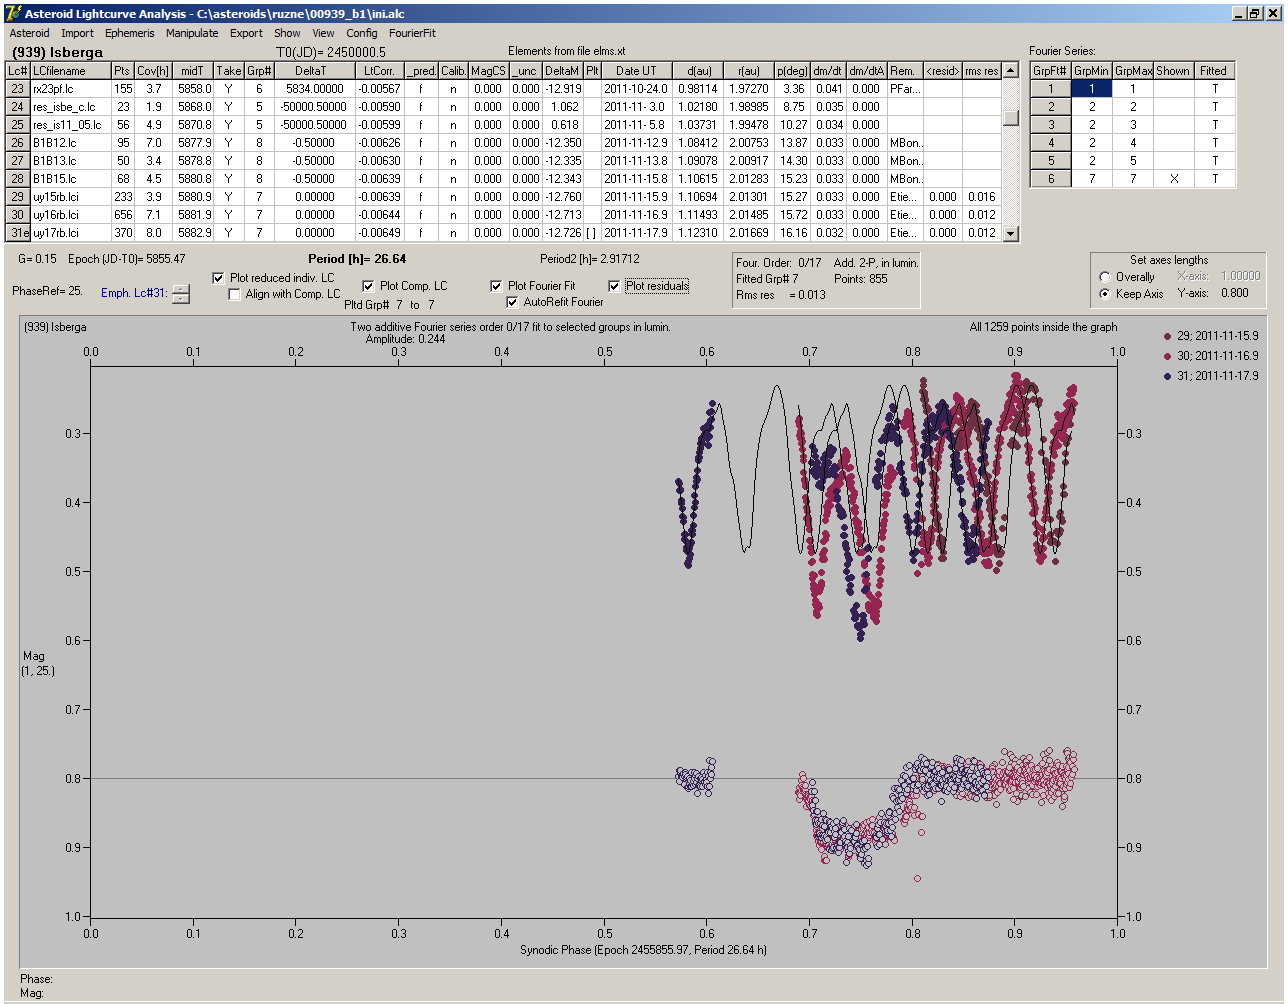Image resolution: width=1288 pixels, height=1004 pixels.
Task: Click the Y-axis 0.800 value
Action: tap(1234, 294)
